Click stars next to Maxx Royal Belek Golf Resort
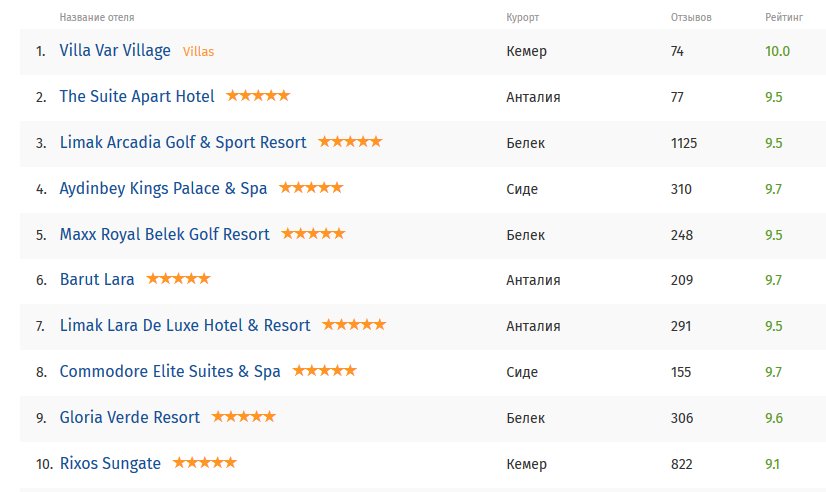Viewport: 826px width, 492px height. [x=313, y=234]
